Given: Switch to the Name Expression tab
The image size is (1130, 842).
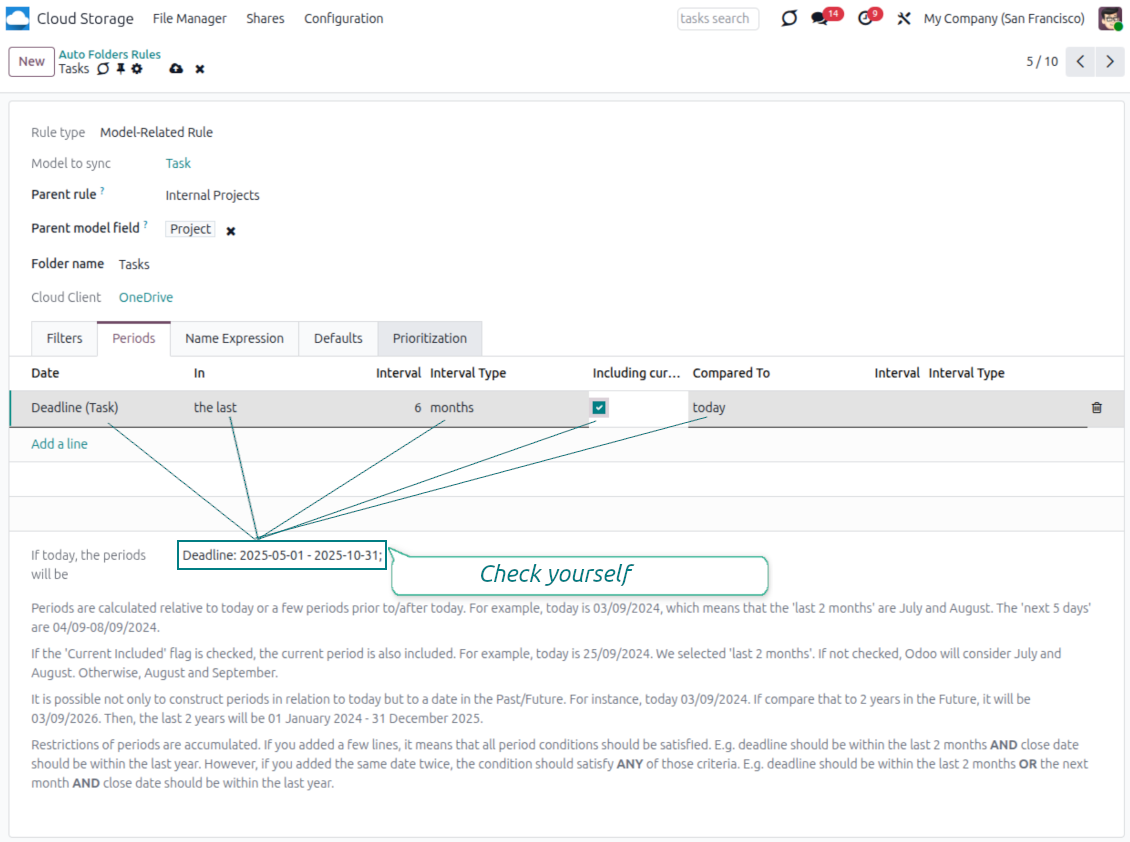Looking at the screenshot, I should [x=234, y=339].
